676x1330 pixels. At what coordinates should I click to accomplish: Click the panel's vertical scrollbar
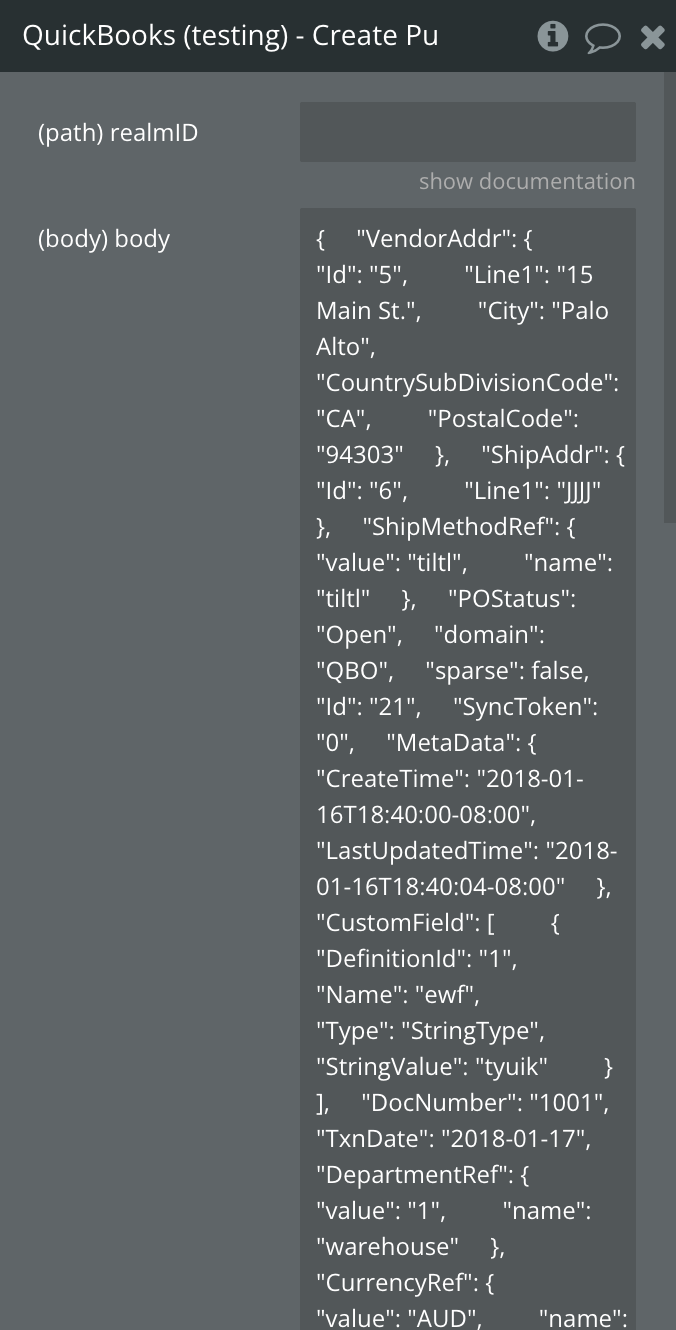670,300
